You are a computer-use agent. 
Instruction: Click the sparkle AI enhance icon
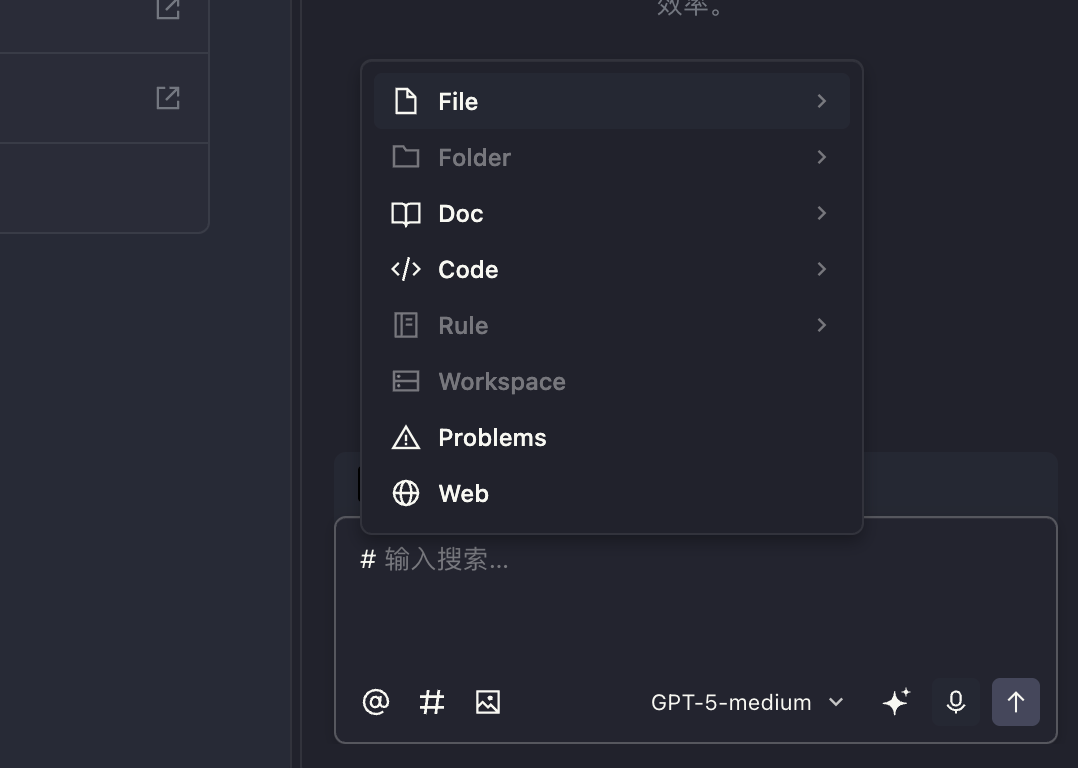(x=895, y=702)
